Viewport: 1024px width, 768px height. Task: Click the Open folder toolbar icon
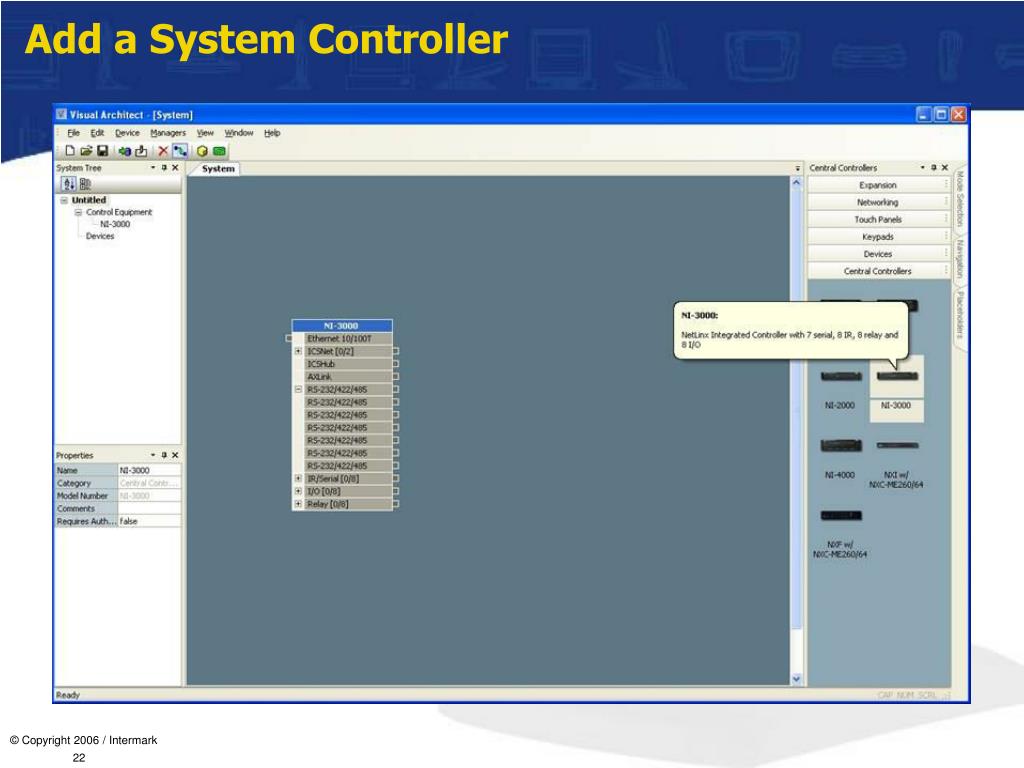pos(86,151)
